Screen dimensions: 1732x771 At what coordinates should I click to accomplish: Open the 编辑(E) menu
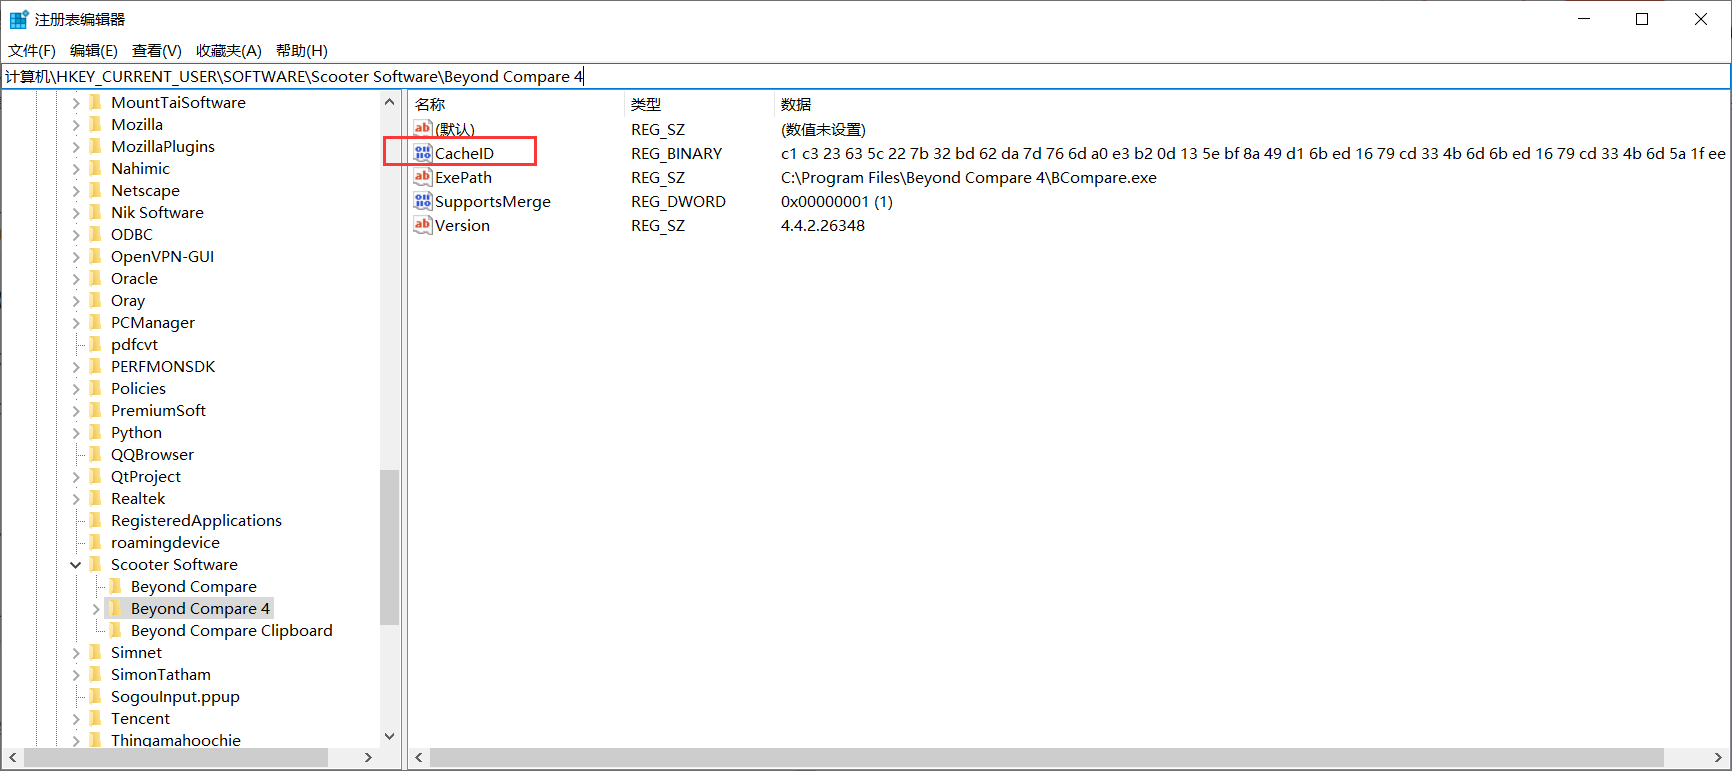pos(94,50)
